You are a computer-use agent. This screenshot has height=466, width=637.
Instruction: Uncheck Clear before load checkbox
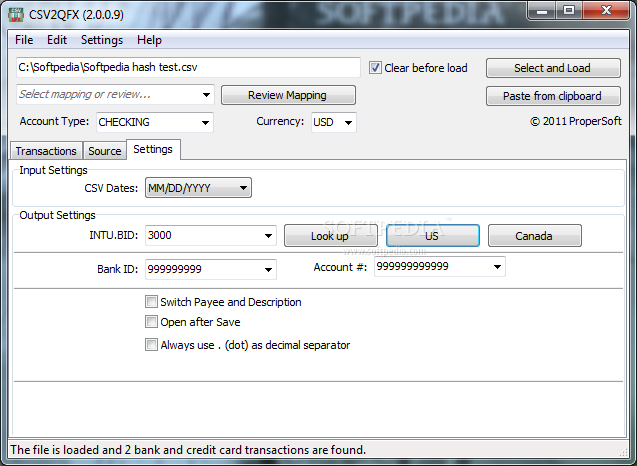[375, 68]
